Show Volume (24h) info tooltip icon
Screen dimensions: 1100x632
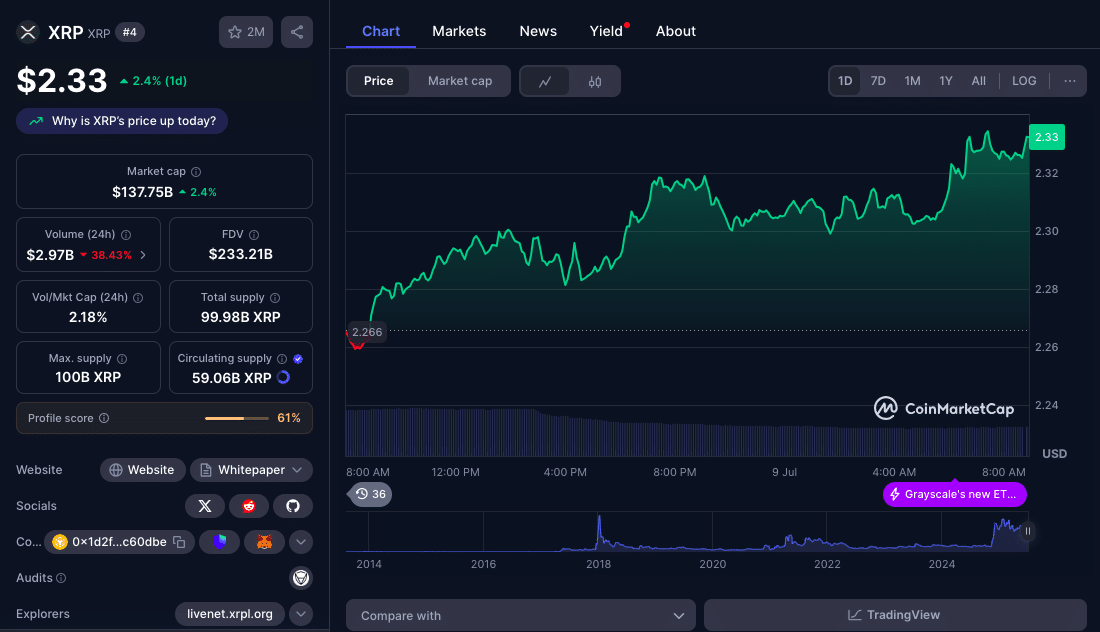coord(126,235)
